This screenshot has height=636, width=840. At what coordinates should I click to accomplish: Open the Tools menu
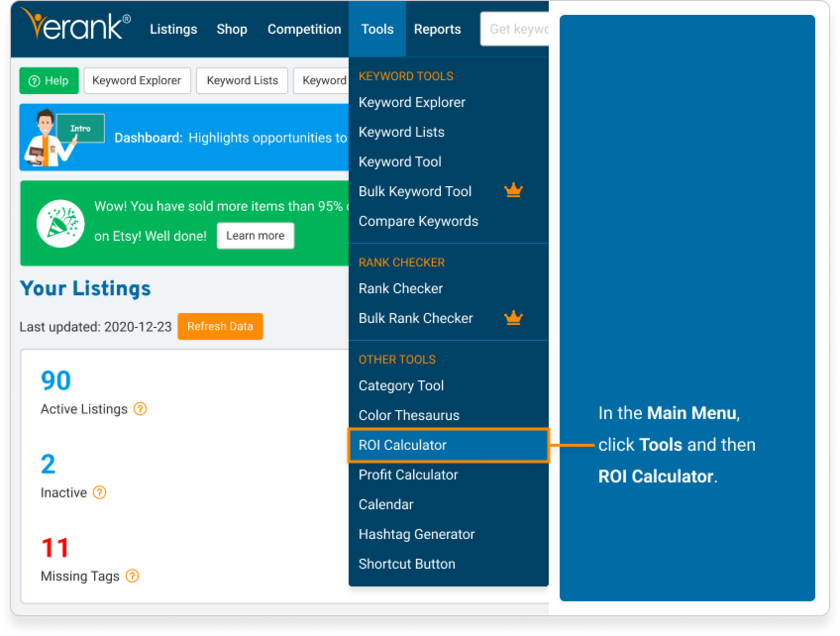[x=377, y=29]
